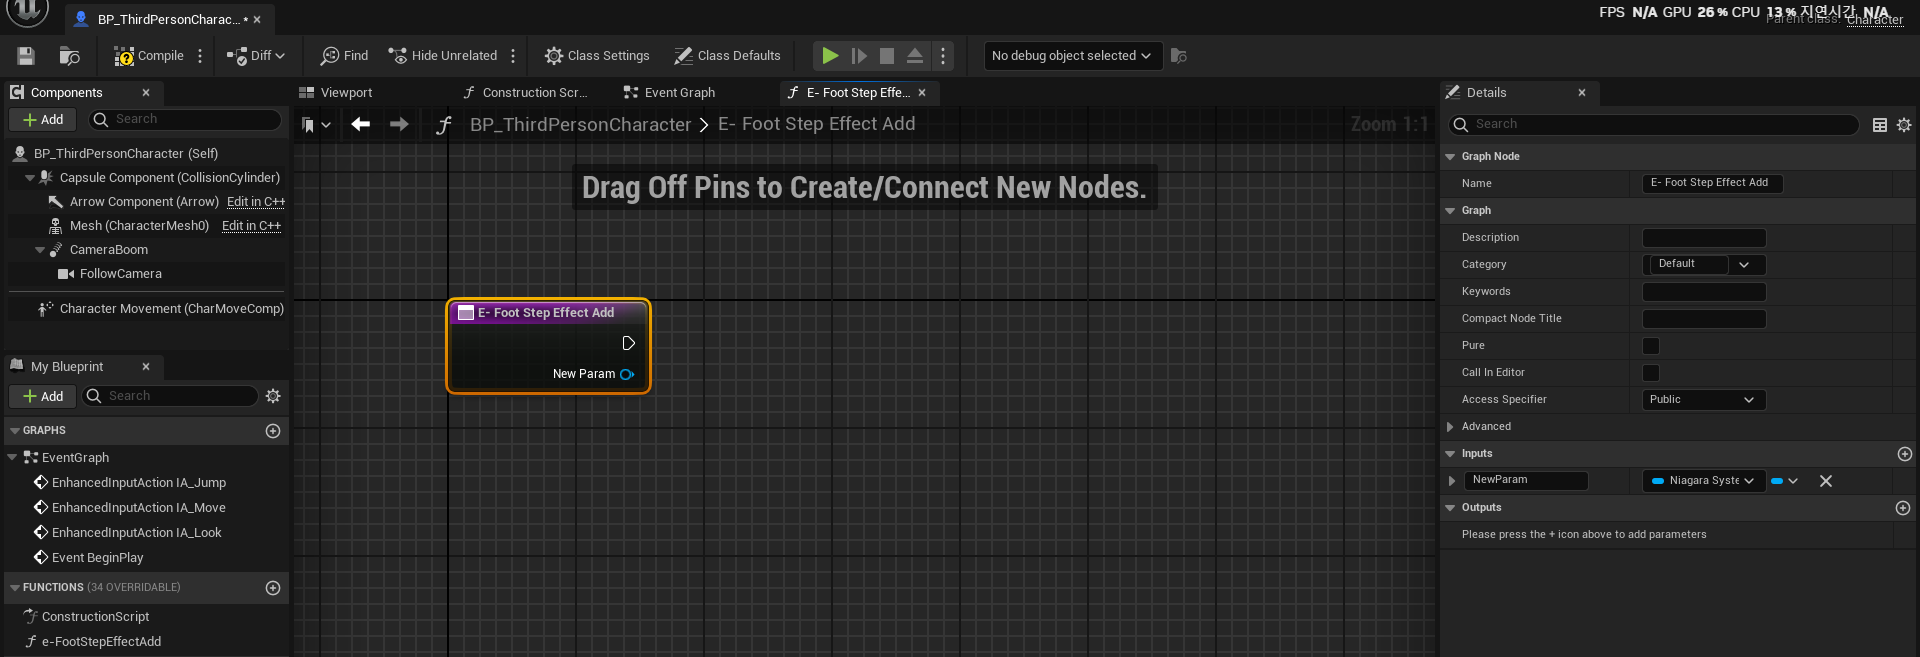Add a new graph with plus icon
The image size is (1920, 657).
pos(273,431)
